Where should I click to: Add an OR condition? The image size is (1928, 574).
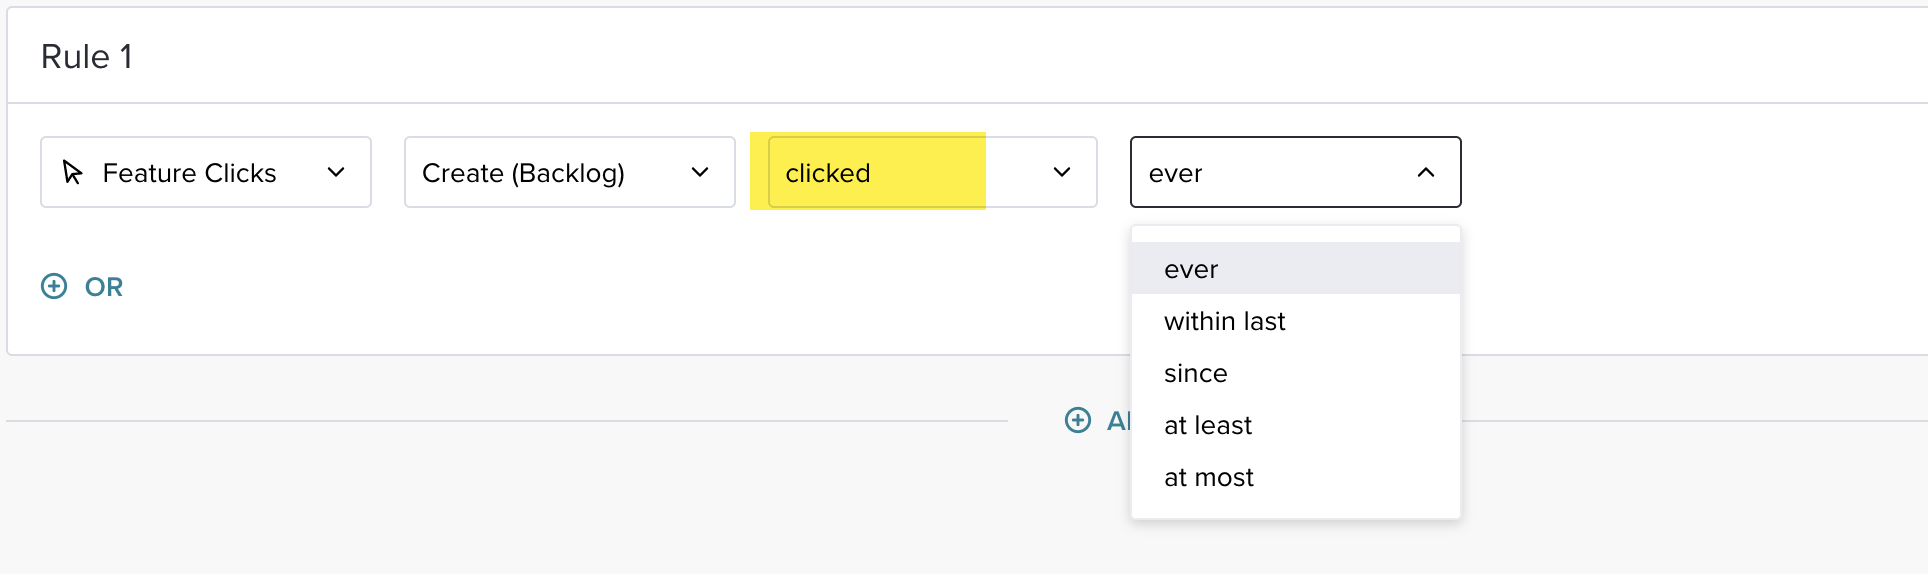coord(82,287)
